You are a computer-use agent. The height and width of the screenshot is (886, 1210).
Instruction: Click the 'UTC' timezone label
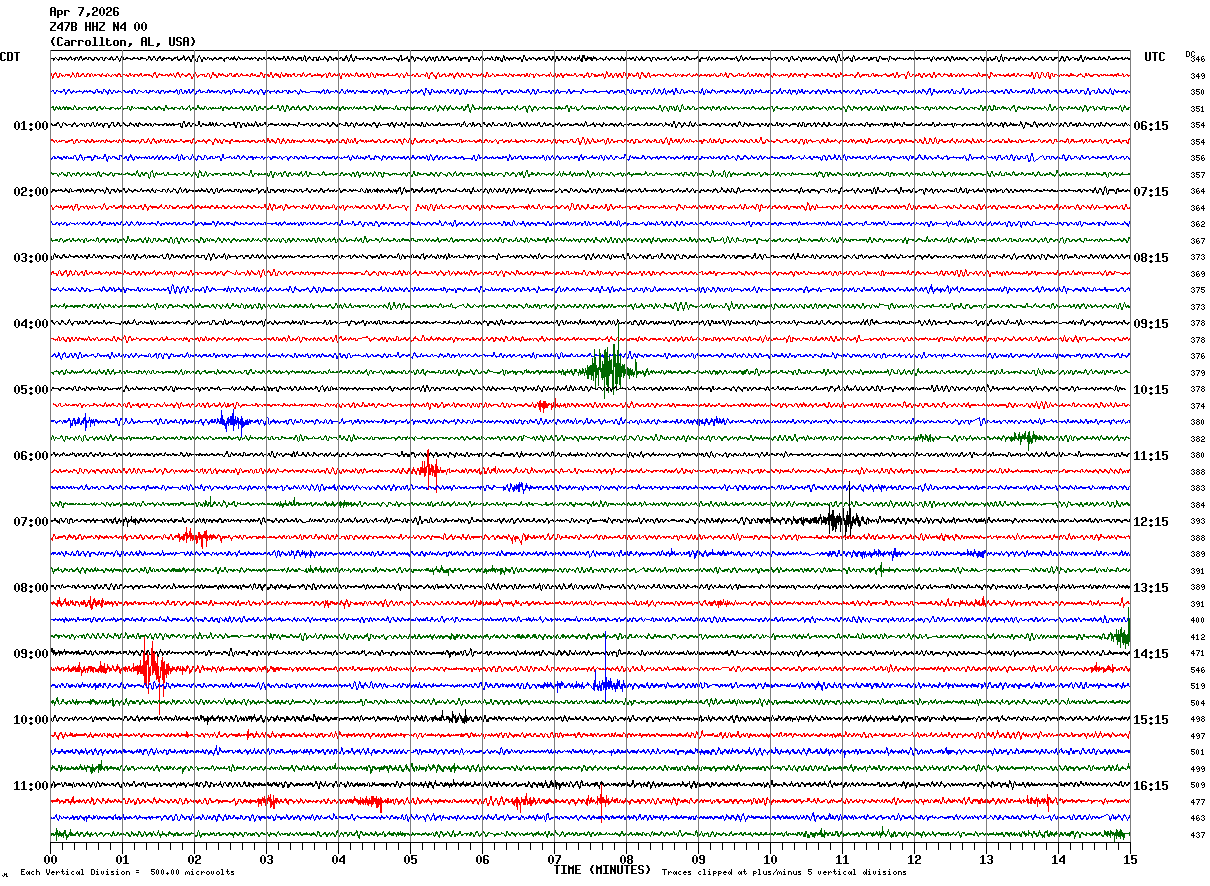(x=1155, y=57)
